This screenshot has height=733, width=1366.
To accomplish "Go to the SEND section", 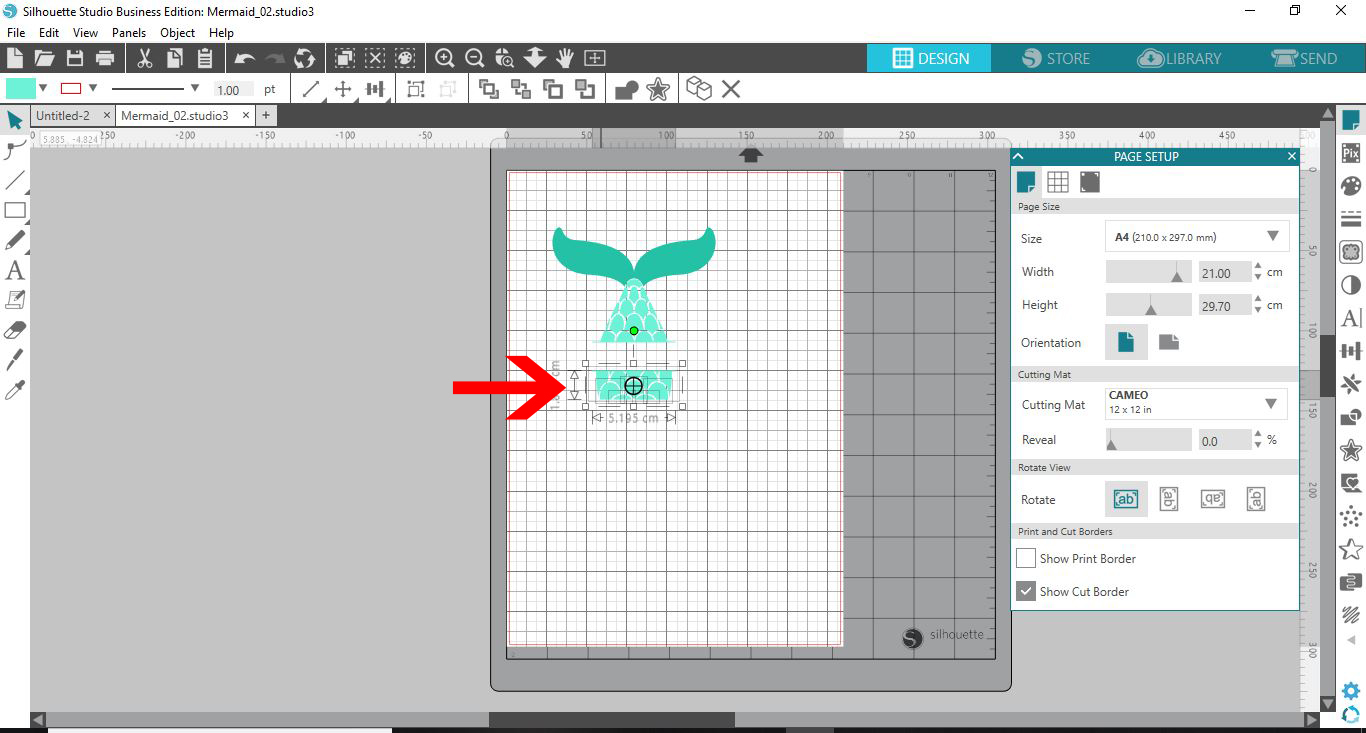I will pyautogui.click(x=1303, y=58).
